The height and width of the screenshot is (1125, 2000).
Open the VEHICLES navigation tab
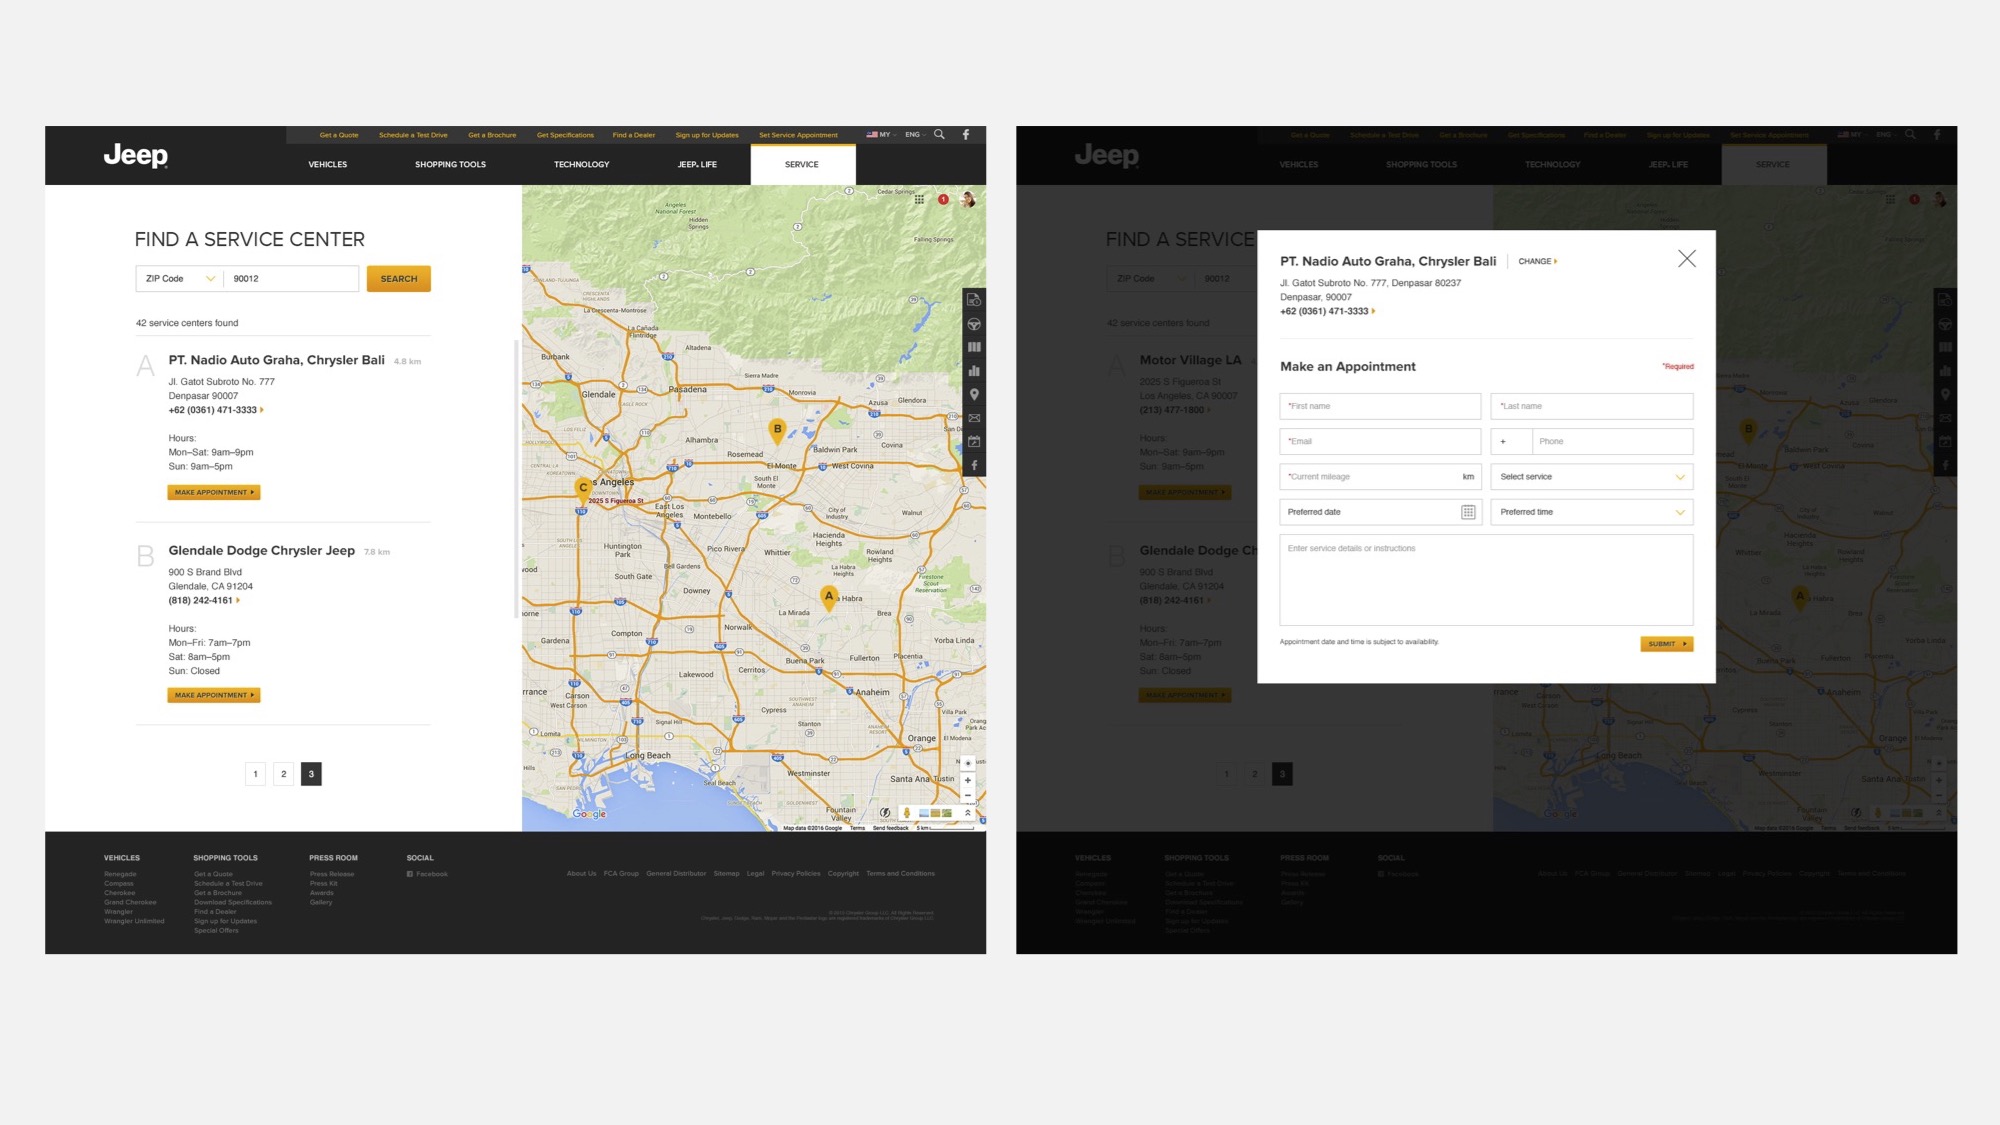(x=328, y=165)
